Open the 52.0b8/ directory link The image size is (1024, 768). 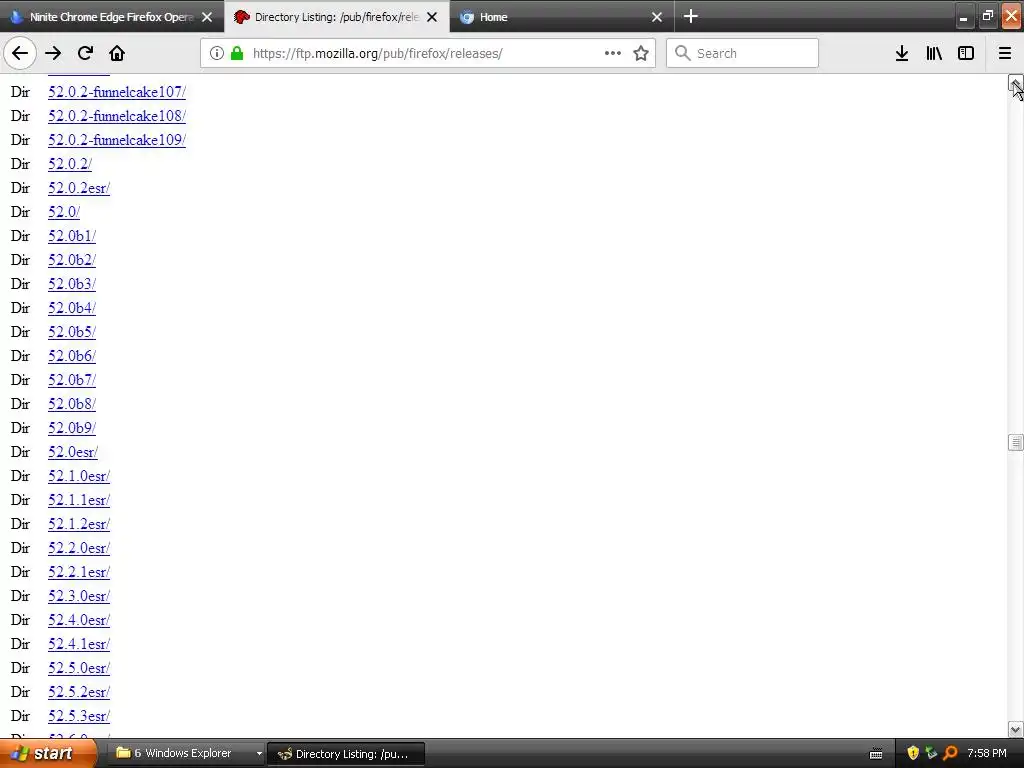(x=72, y=404)
